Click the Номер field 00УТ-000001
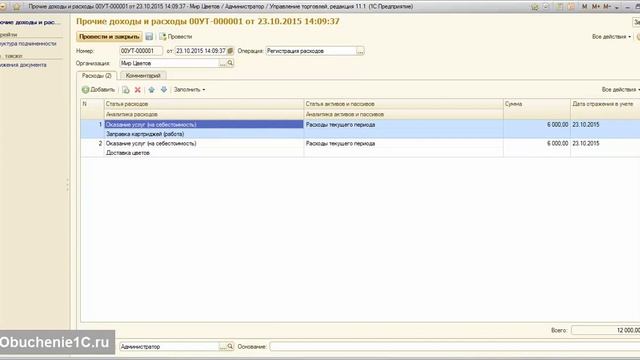640x360 pixels. pos(140,51)
